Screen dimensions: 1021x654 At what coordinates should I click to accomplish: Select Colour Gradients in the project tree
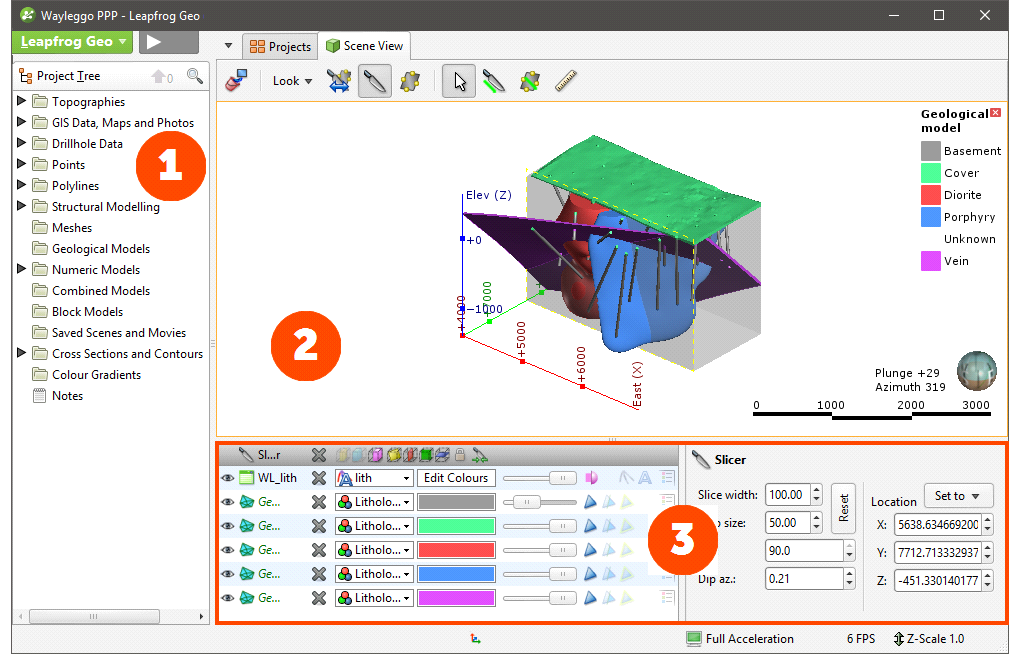tap(96, 375)
